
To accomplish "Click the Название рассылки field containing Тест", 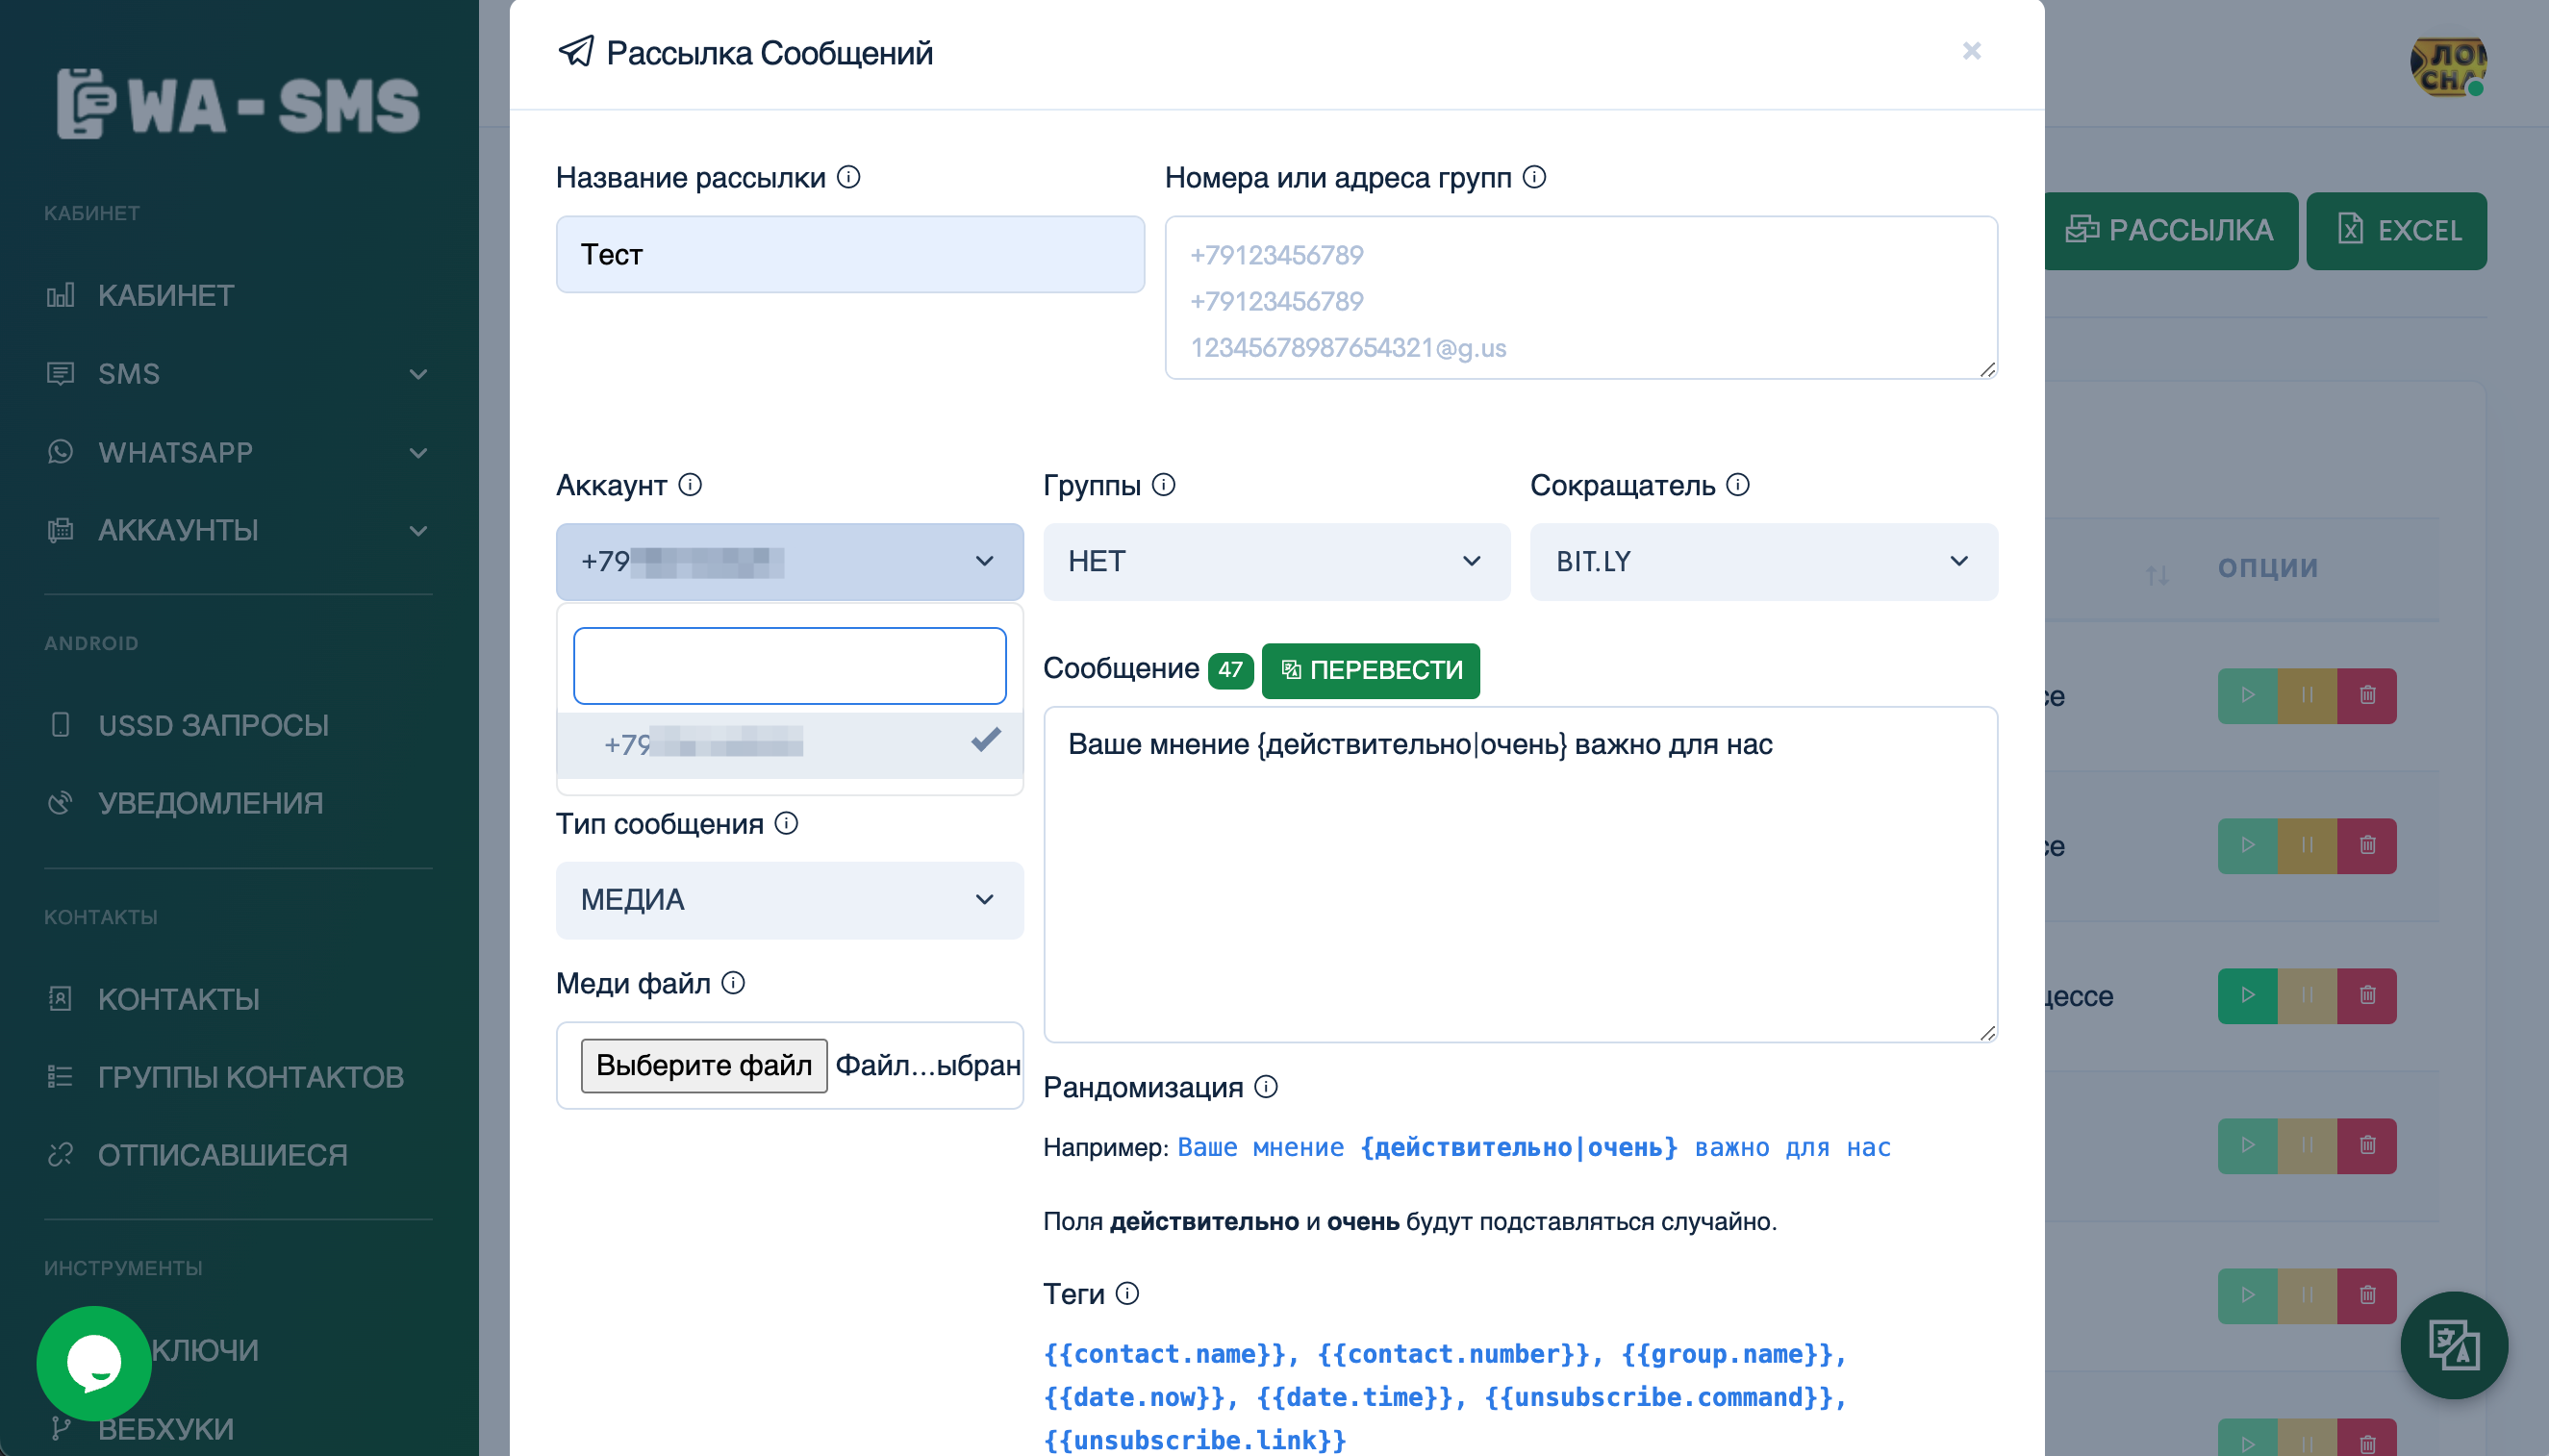I will [x=850, y=254].
